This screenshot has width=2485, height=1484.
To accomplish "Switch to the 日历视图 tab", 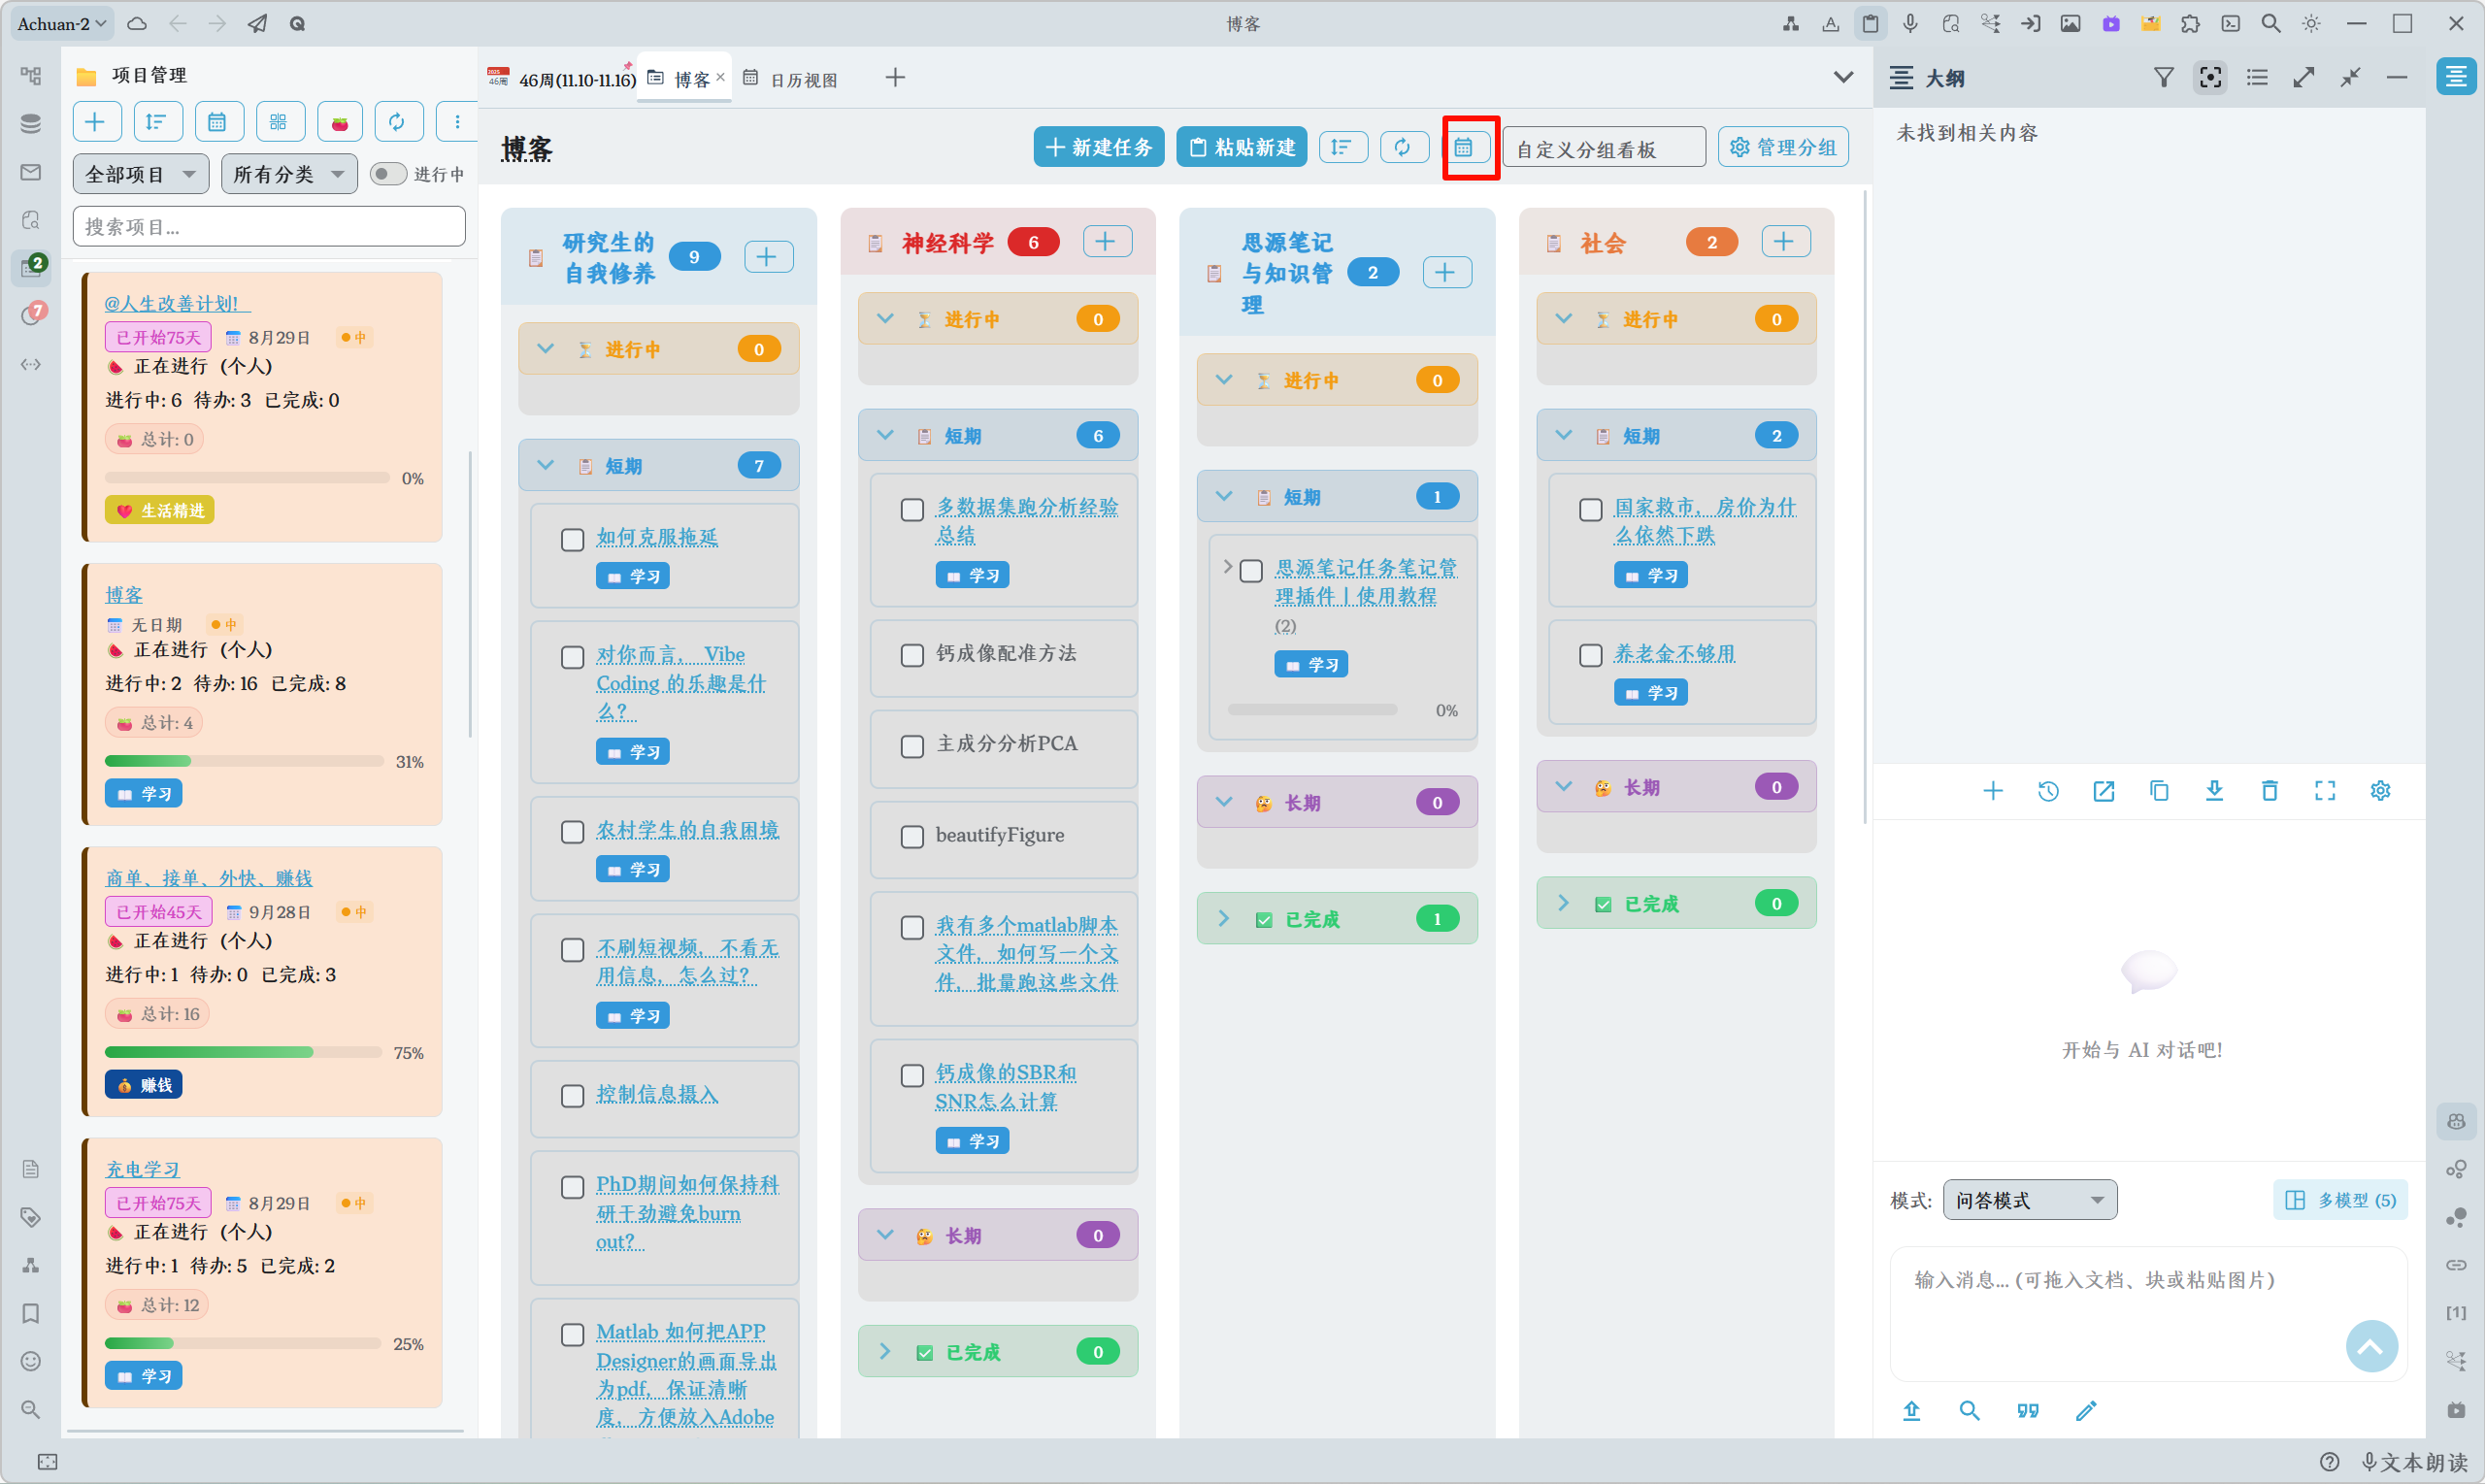I will 802,79.
